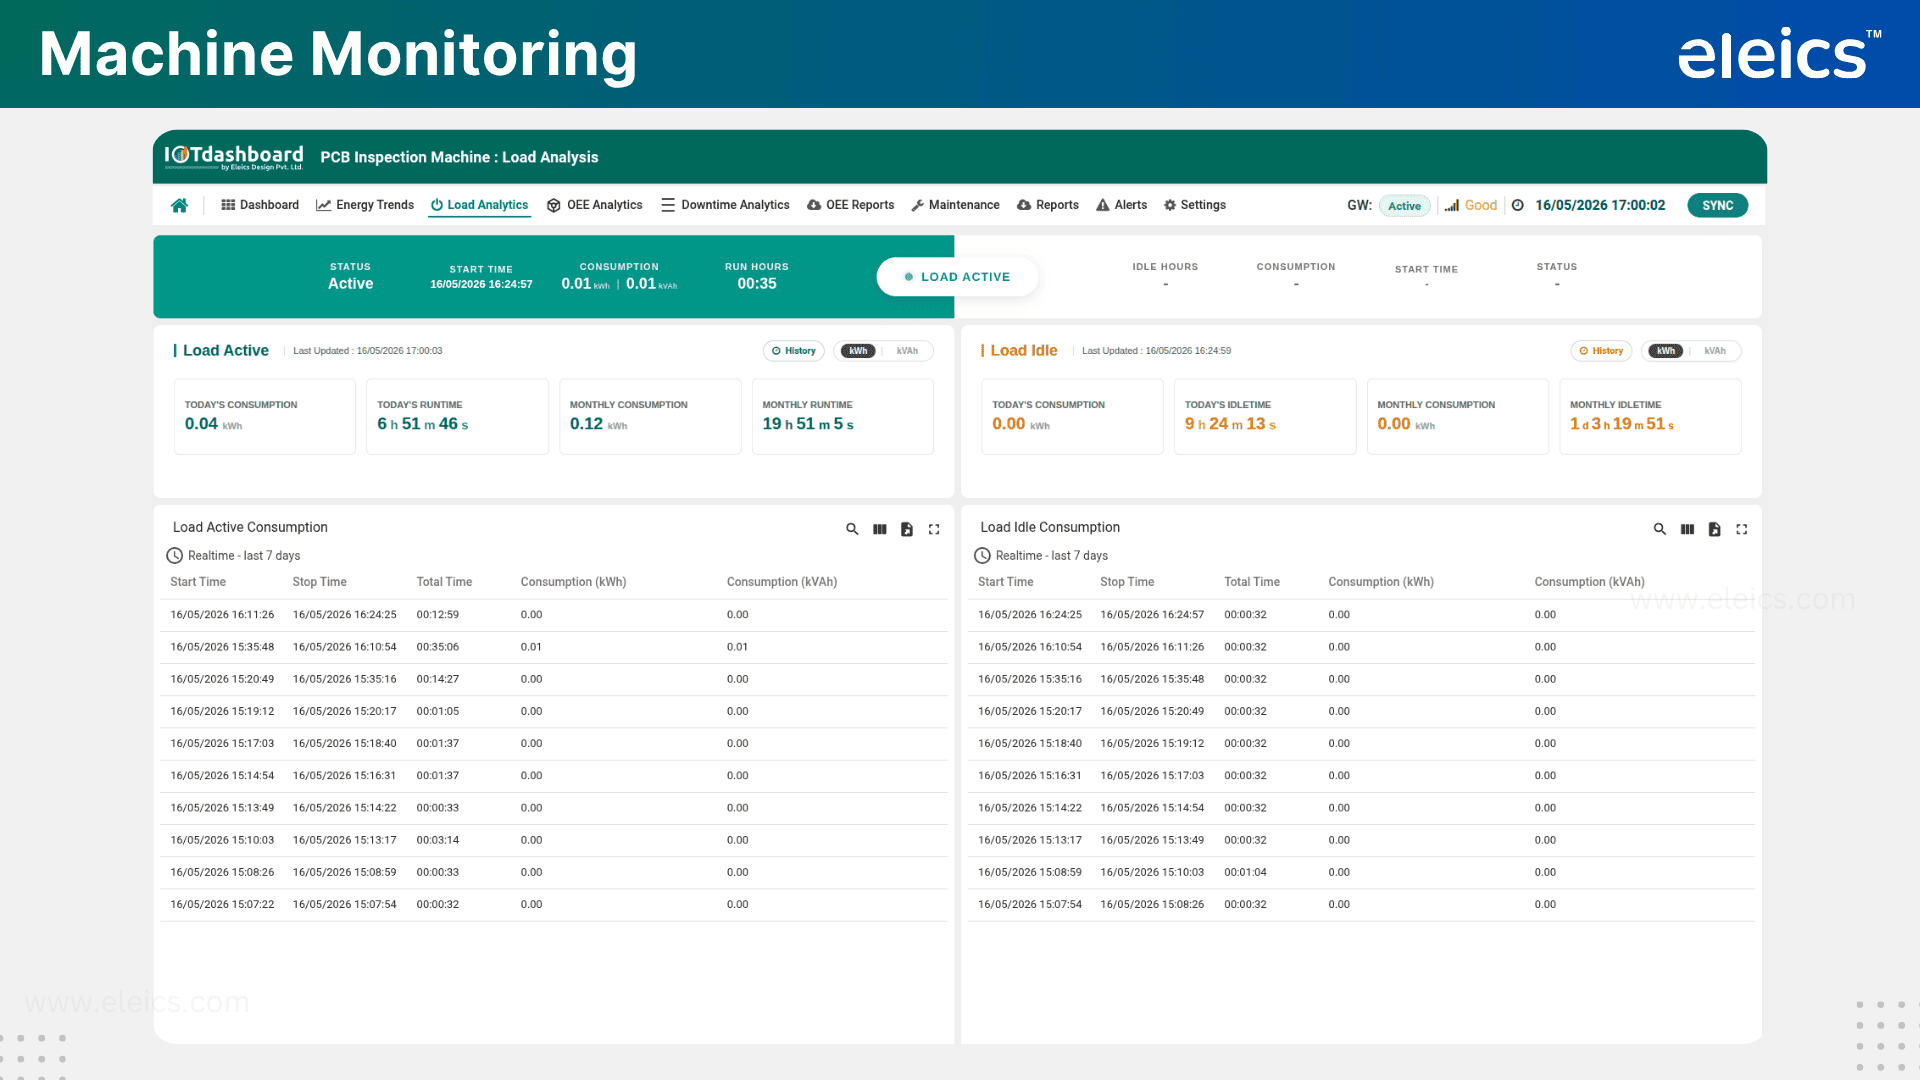Open History for Load Active
1920x1080 pixels.
tap(794, 351)
